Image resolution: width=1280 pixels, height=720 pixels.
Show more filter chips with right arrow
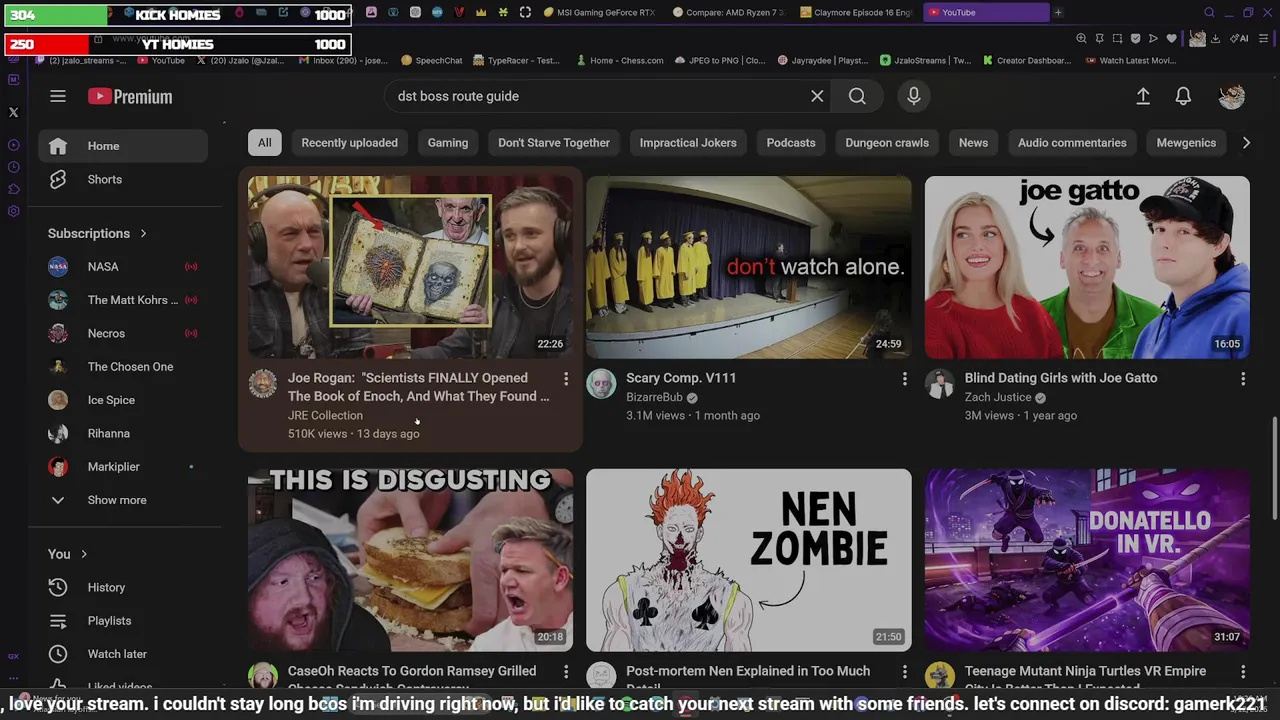tap(1246, 143)
